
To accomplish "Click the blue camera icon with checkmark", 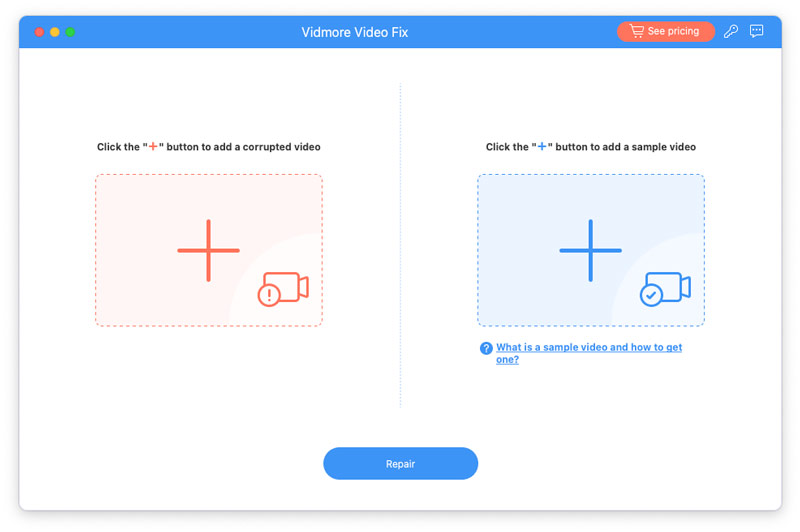I will click(x=665, y=289).
